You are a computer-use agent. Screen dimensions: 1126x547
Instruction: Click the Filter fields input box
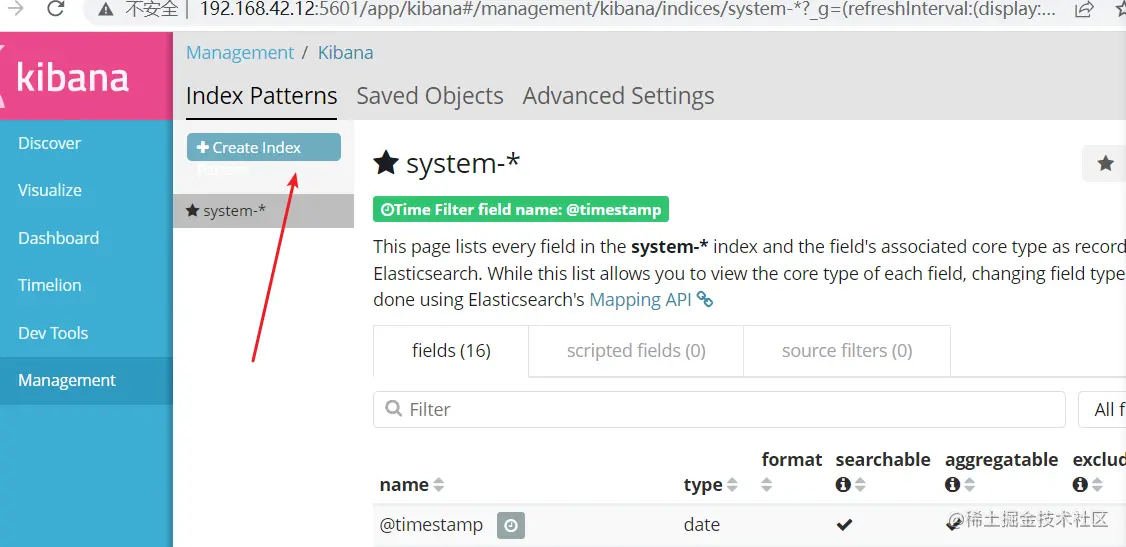(720, 409)
